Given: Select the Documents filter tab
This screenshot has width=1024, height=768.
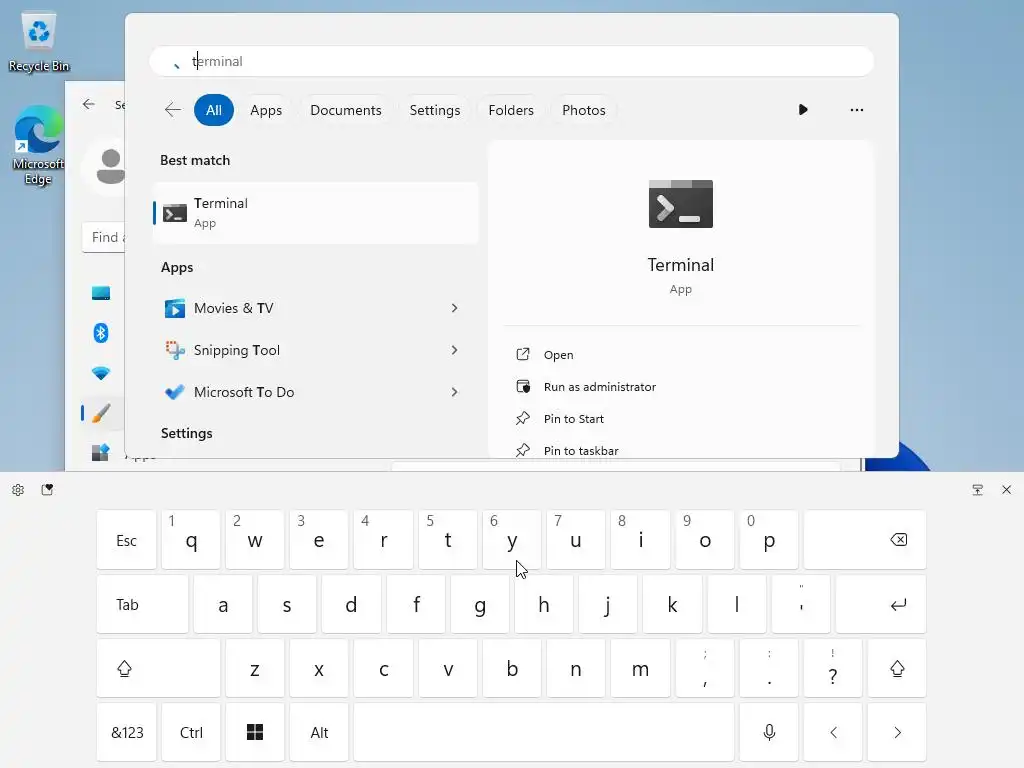Looking at the screenshot, I should [345, 110].
